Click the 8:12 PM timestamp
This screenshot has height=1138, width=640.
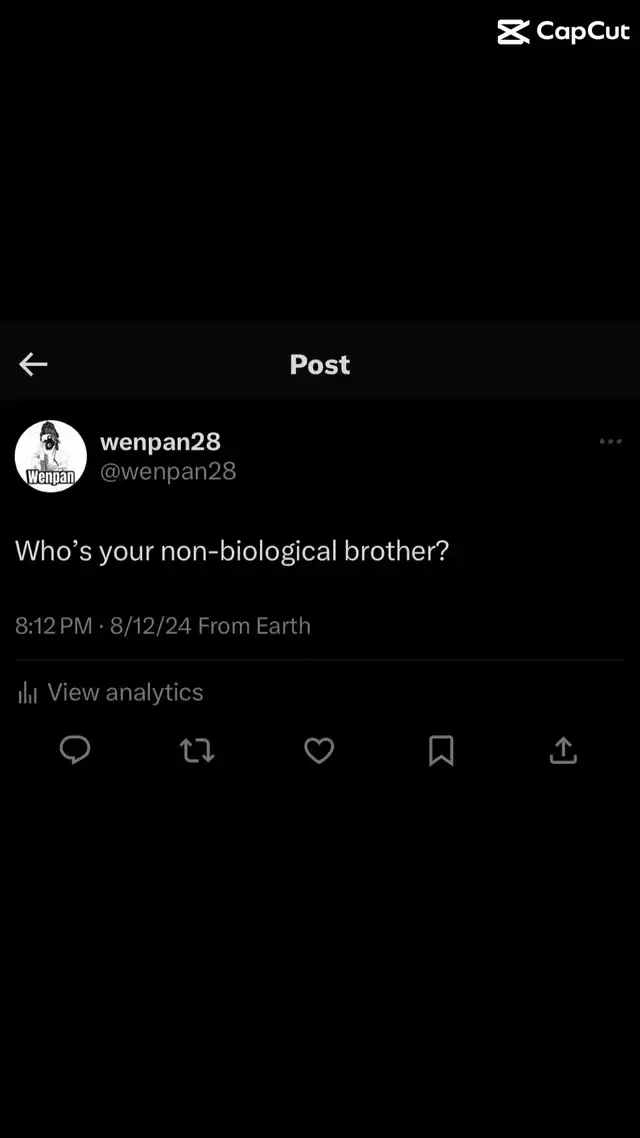(53, 626)
